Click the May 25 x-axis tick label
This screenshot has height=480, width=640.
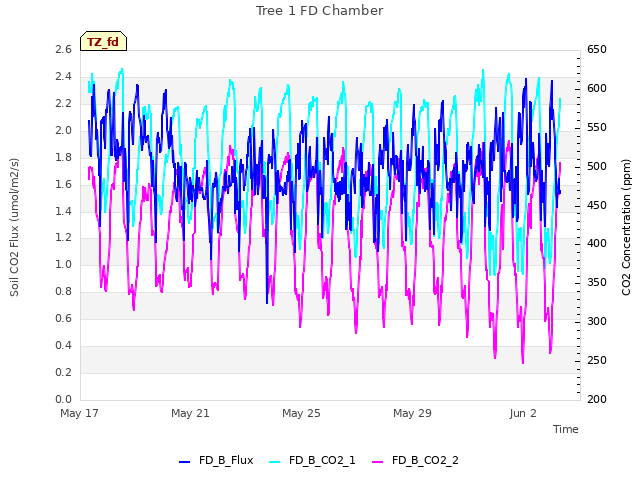(301, 413)
